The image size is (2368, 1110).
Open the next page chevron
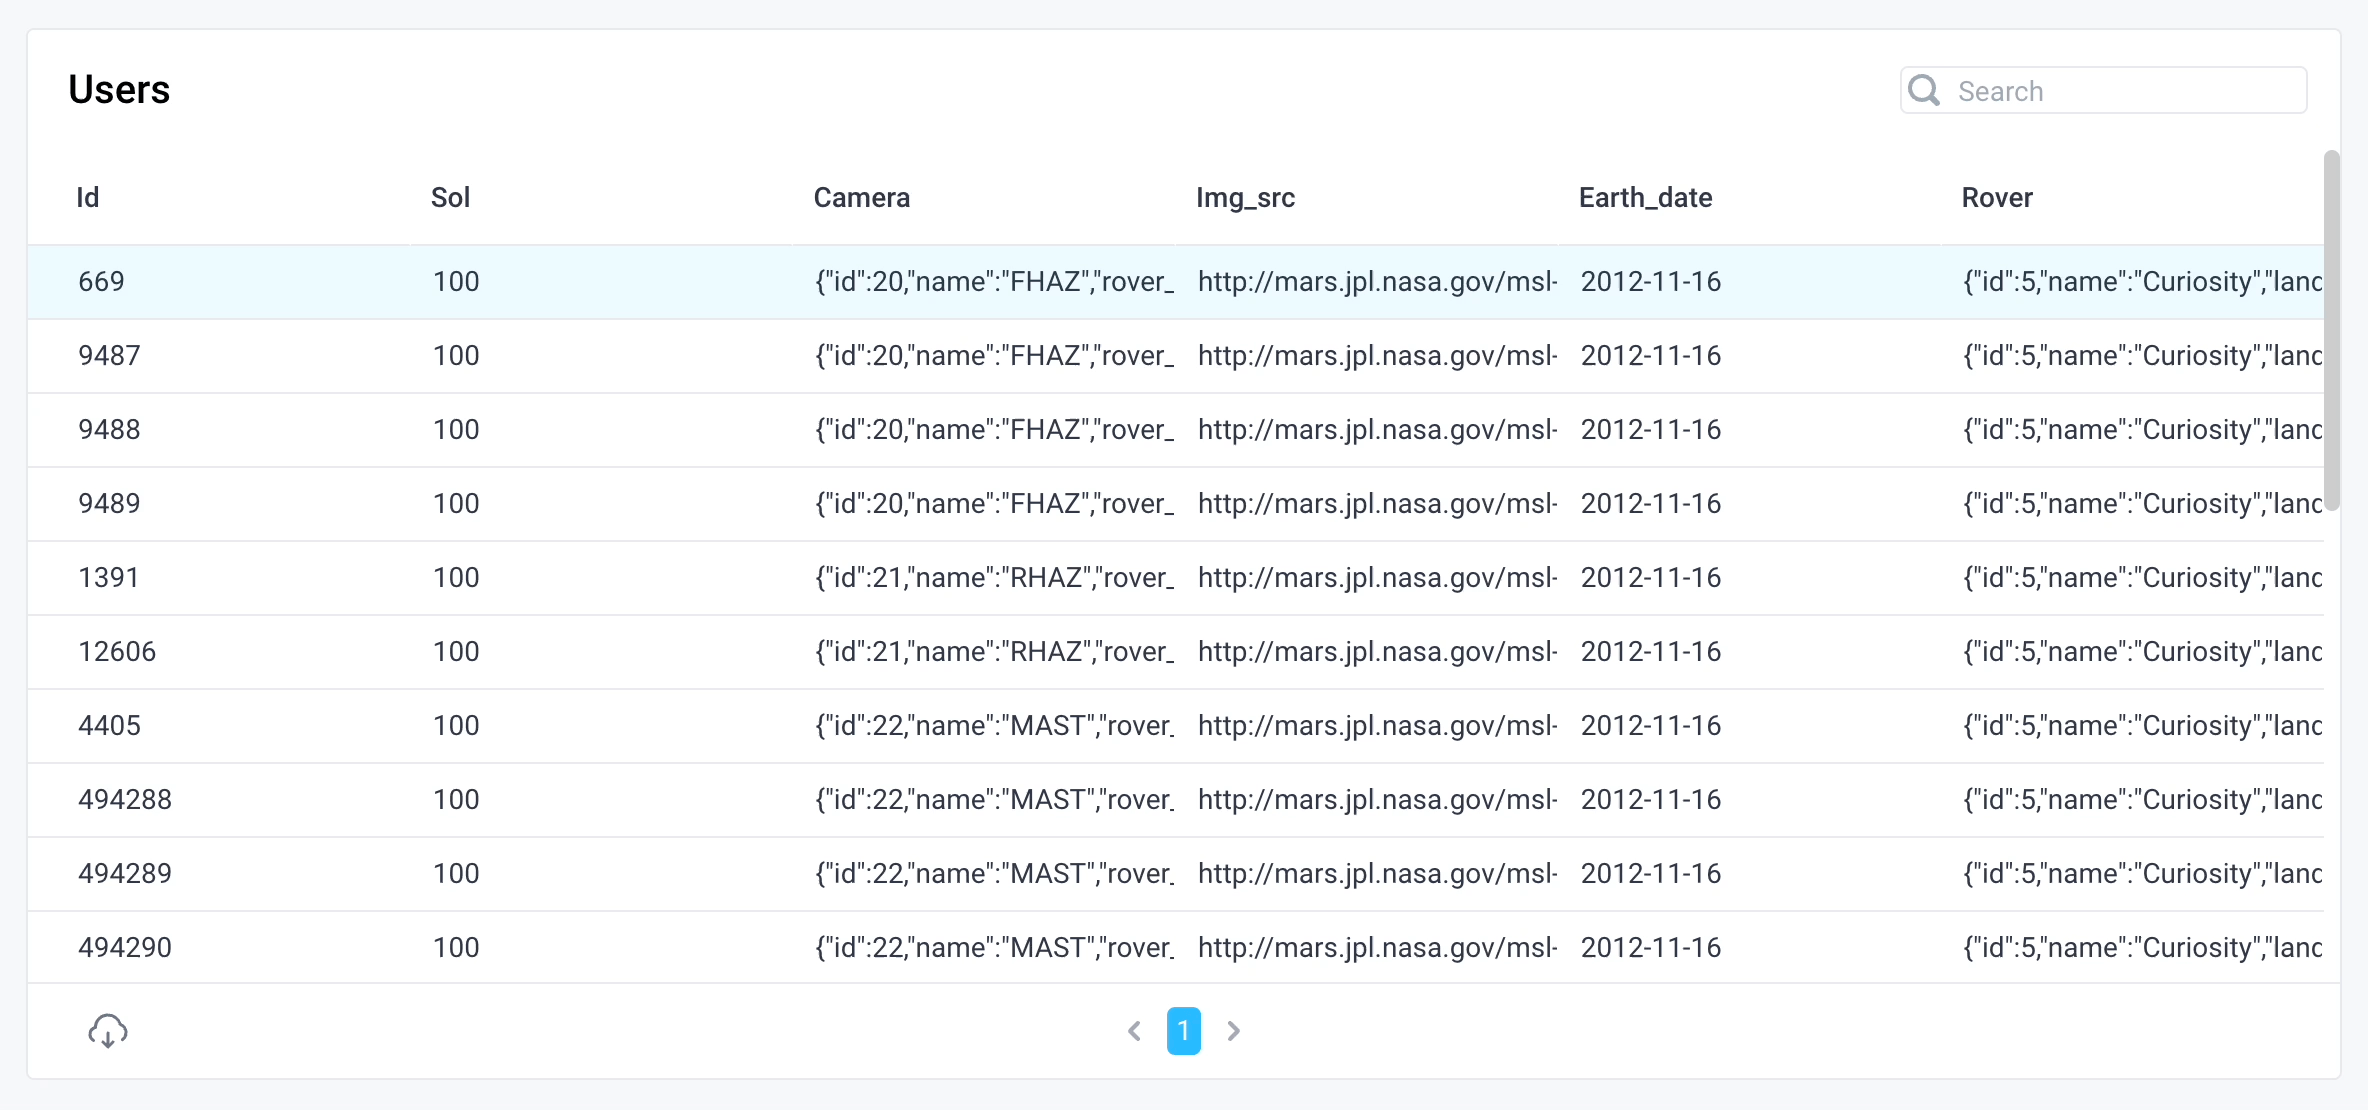click(x=1232, y=1031)
